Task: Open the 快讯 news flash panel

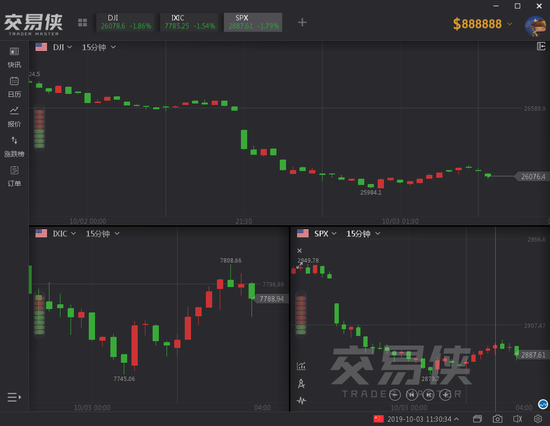Action: (x=14, y=58)
